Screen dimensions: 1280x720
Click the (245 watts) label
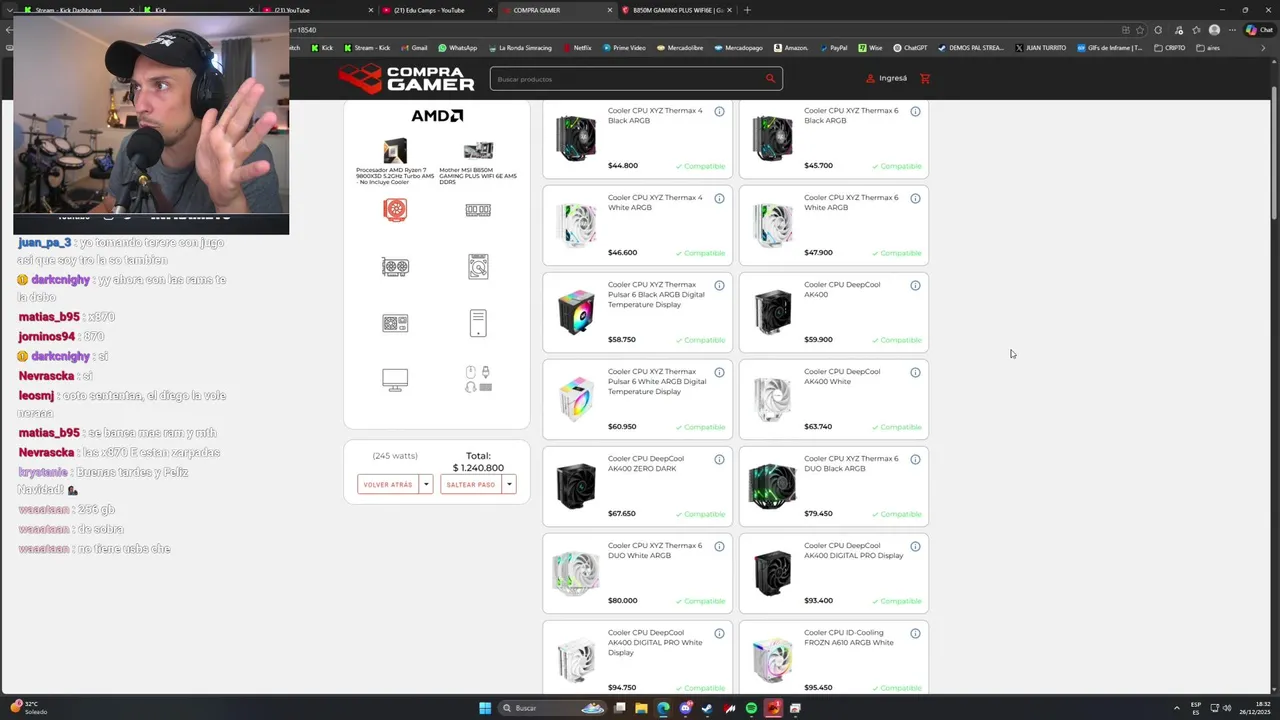pos(395,456)
